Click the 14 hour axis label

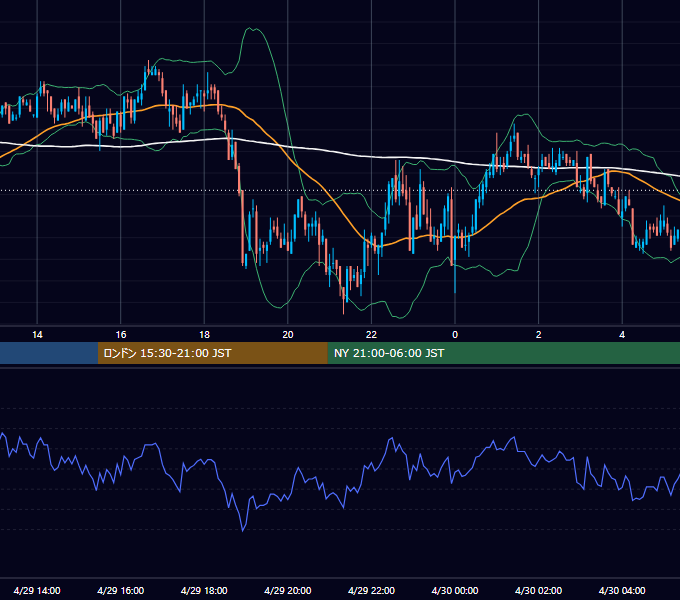[x=37, y=335]
